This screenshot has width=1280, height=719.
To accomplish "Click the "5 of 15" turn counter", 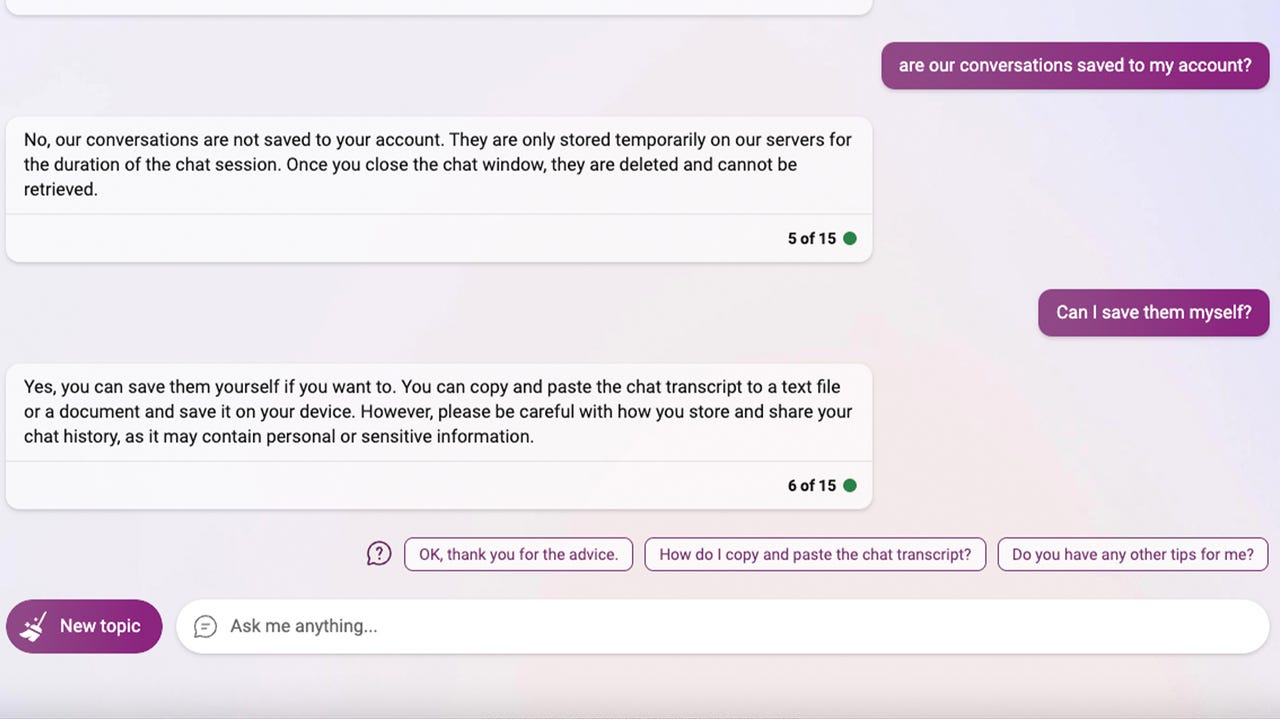I will point(811,238).
